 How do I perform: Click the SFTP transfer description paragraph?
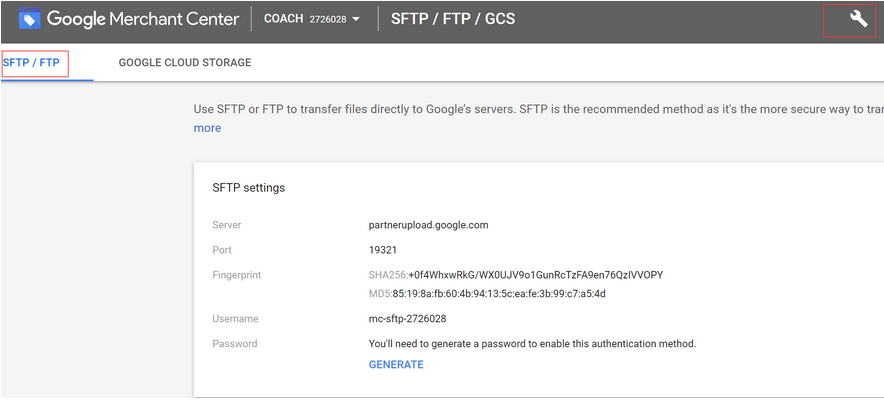click(538, 118)
